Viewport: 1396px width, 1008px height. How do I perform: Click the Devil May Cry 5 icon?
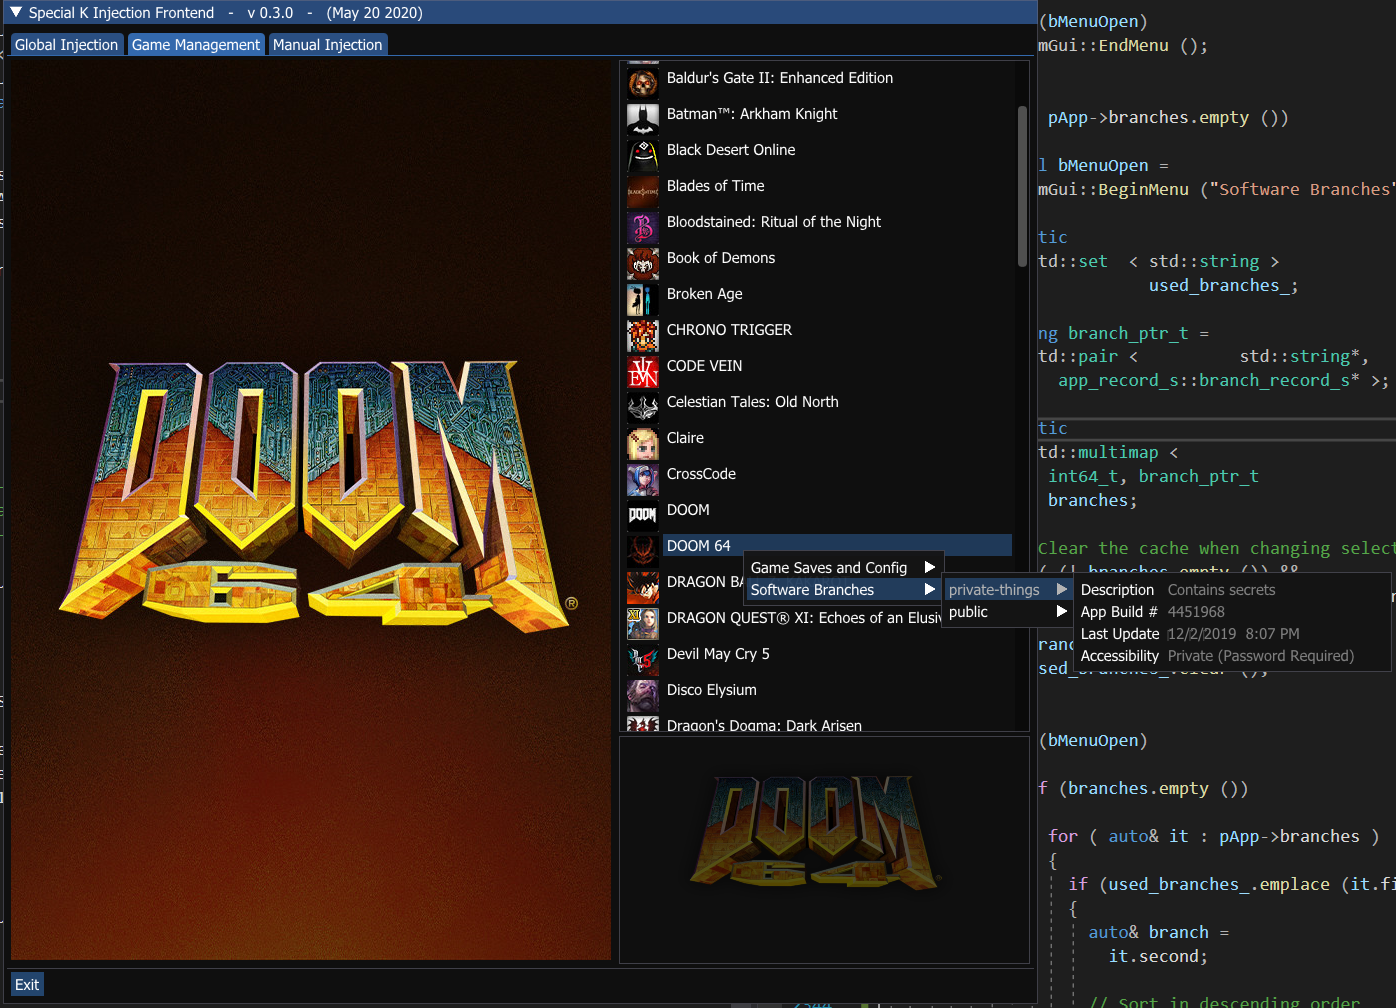pos(642,660)
